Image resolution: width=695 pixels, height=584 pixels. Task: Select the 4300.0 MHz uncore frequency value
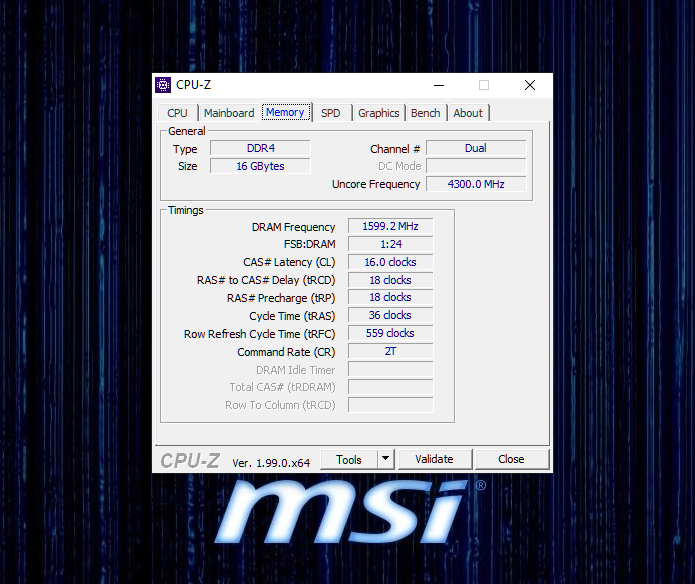click(x=476, y=184)
